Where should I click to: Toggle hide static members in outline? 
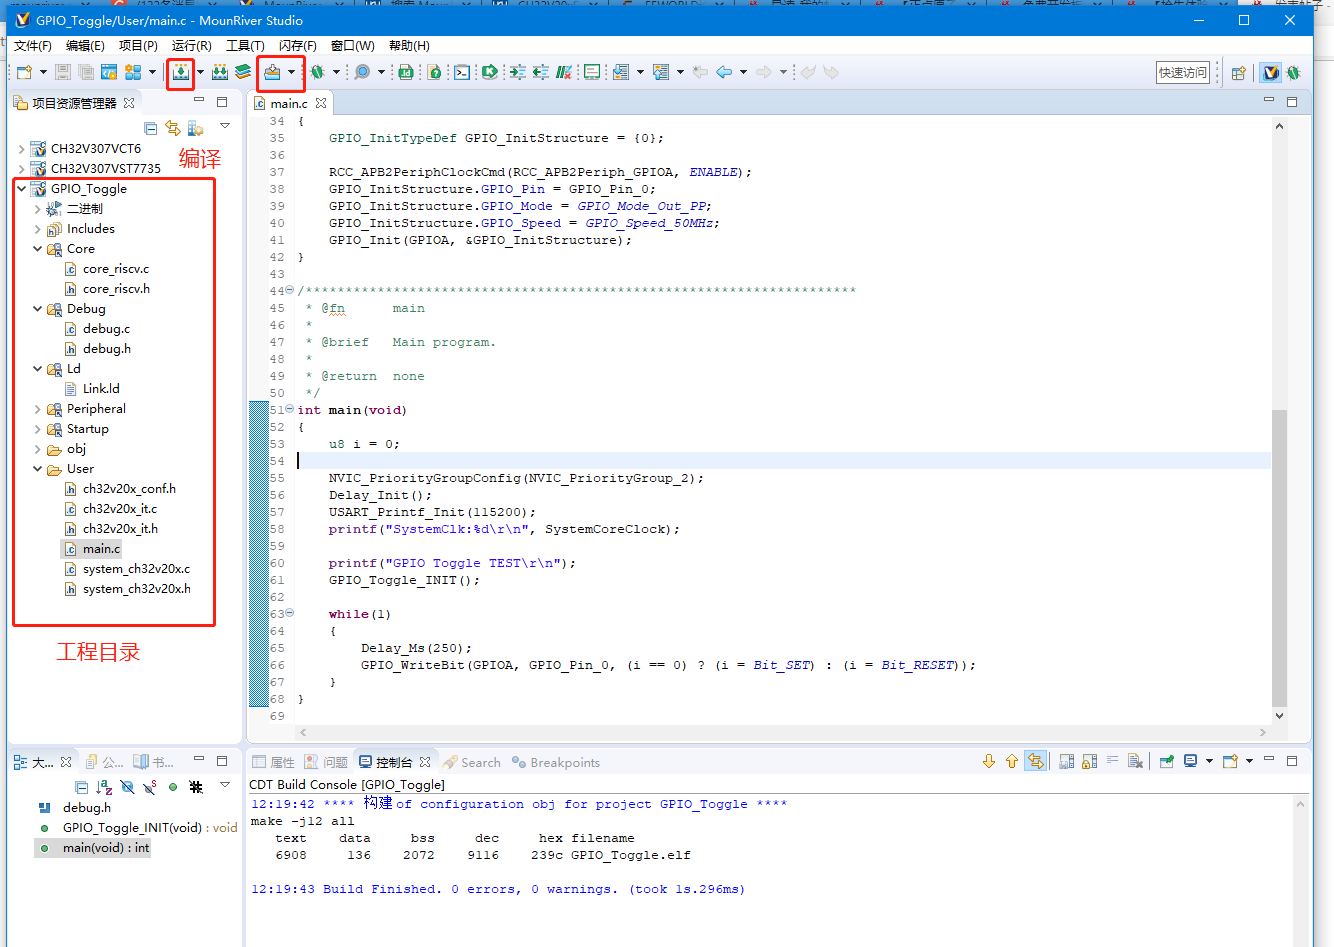click(x=150, y=787)
